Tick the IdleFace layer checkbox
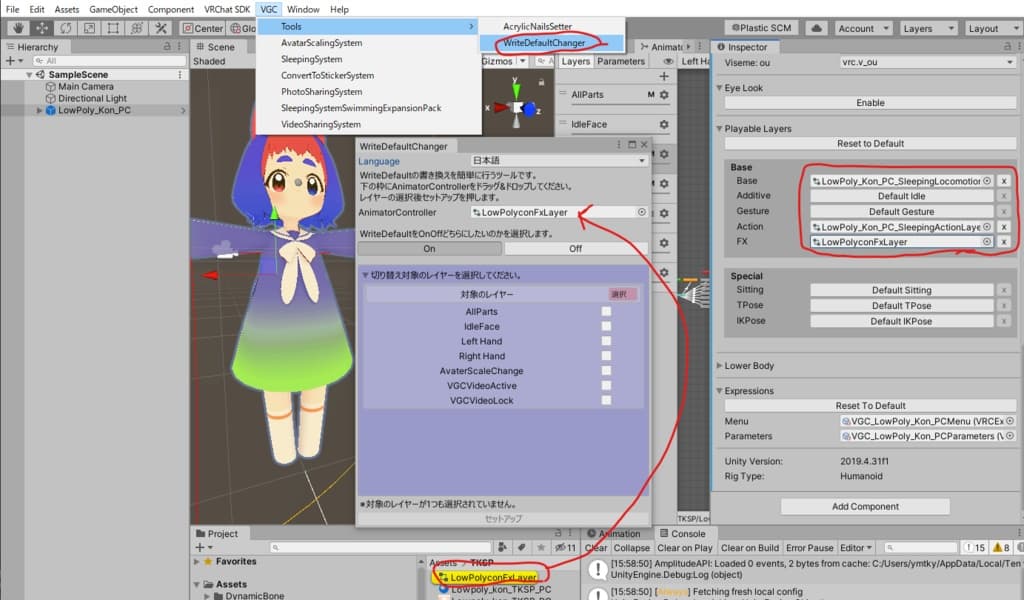 (606, 327)
